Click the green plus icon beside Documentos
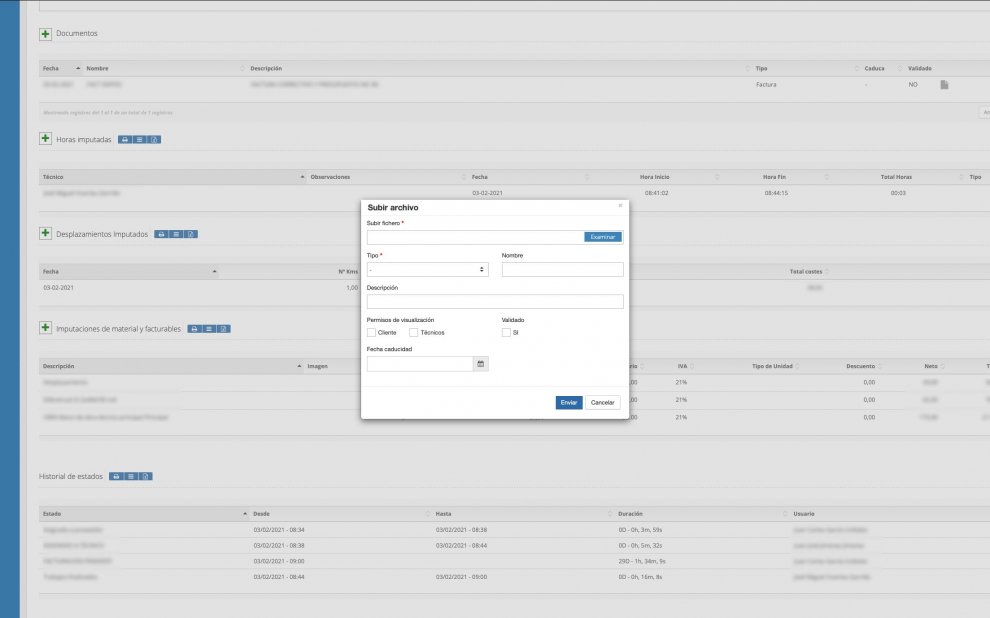This screenshot has height=618, width=990. point(45,34)
